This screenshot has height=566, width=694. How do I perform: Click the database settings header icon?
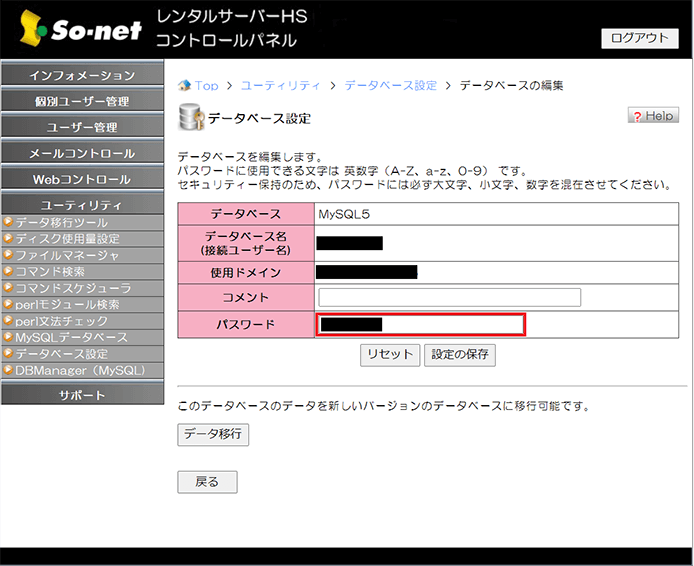point(190,118)
